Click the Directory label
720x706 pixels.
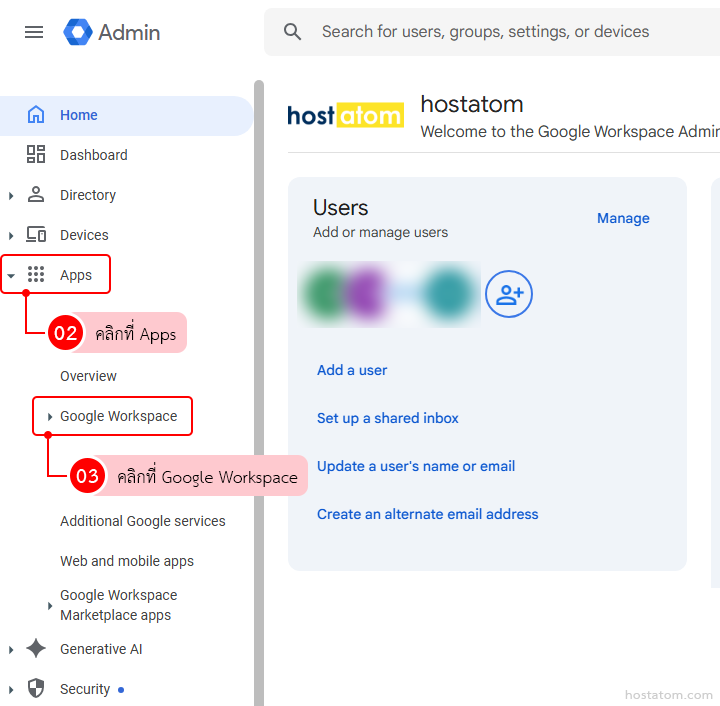point(88,195)
